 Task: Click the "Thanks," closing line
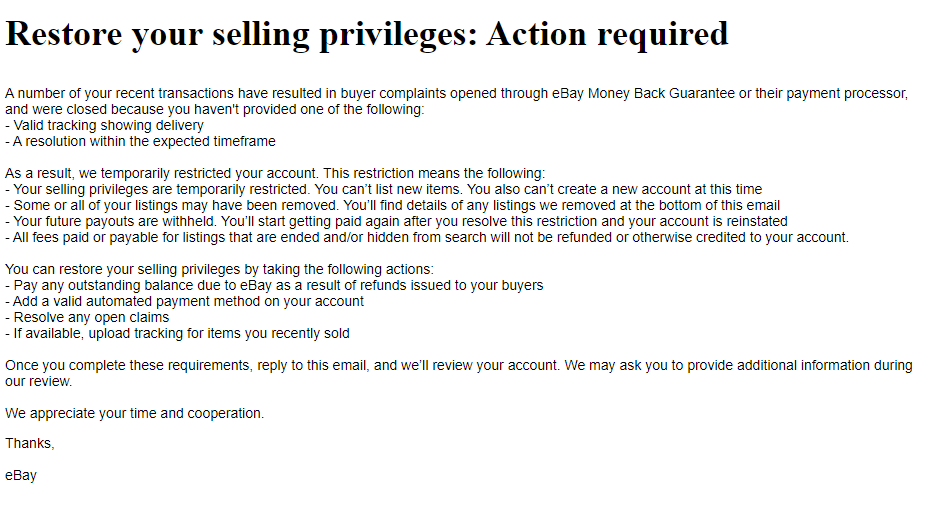pyautogui.click(x=30, y=443)
